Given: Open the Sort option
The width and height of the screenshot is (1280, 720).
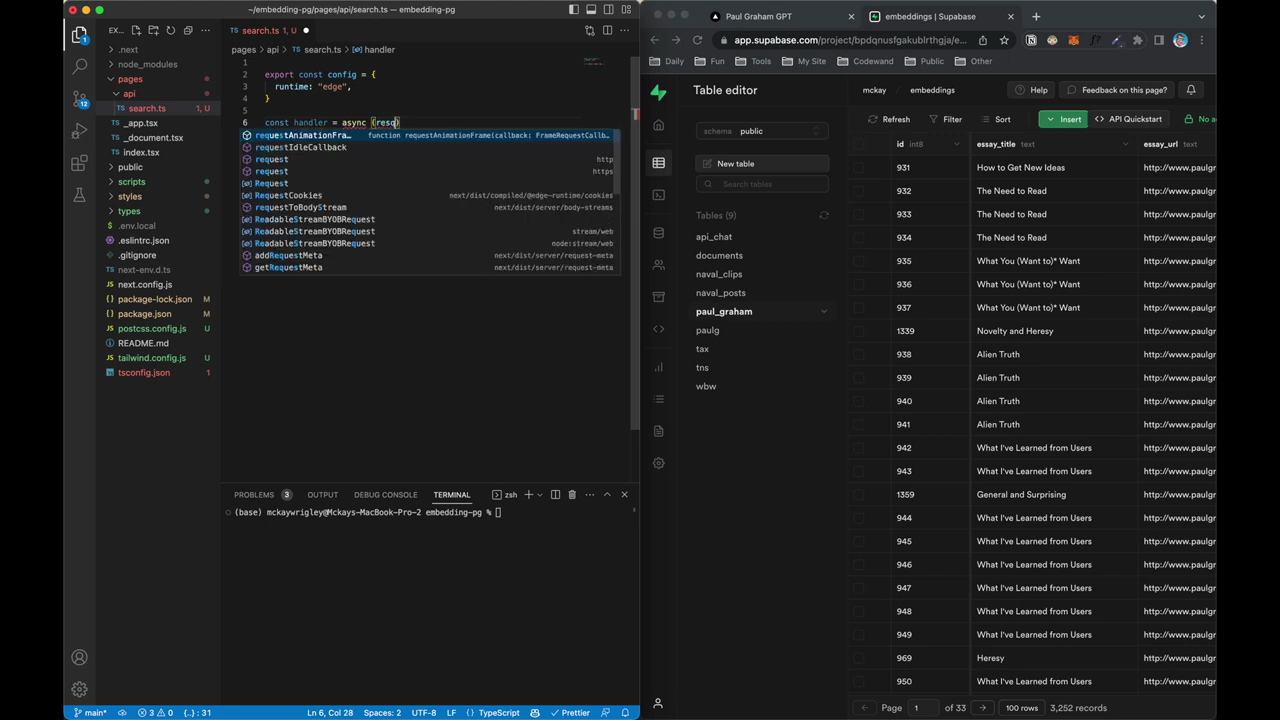Looking at the screenshot, I should pyautogui.click(x=995, y=119).
